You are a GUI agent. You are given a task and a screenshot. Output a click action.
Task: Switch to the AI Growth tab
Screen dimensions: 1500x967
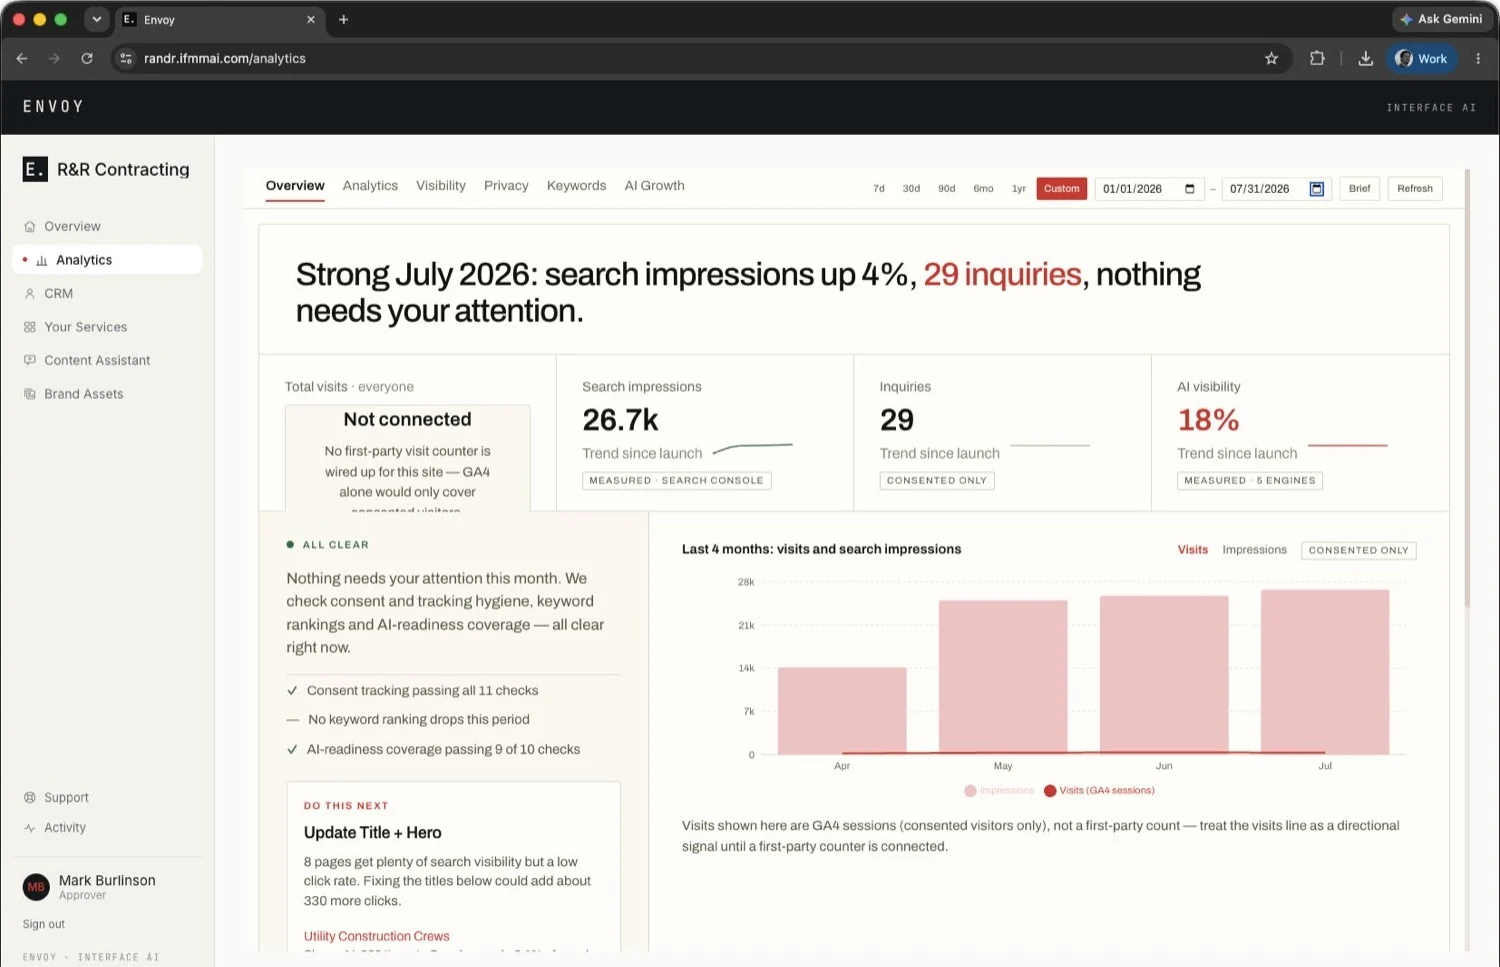pyautogui.click(x=654, y=186)
